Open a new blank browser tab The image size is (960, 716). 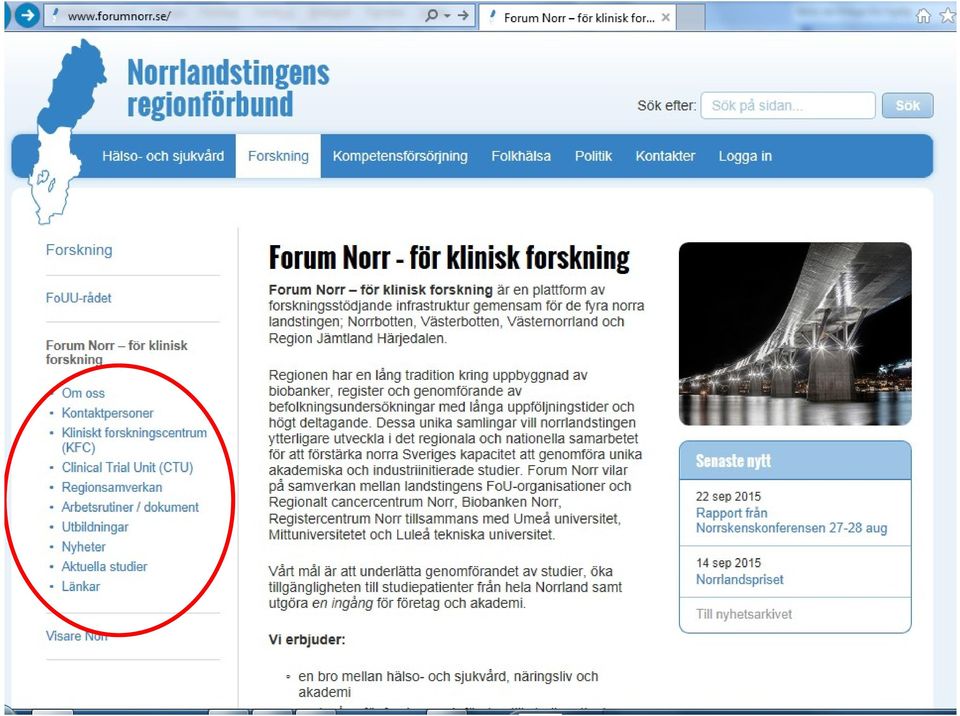pyautogui.click(x=690, y=18)
